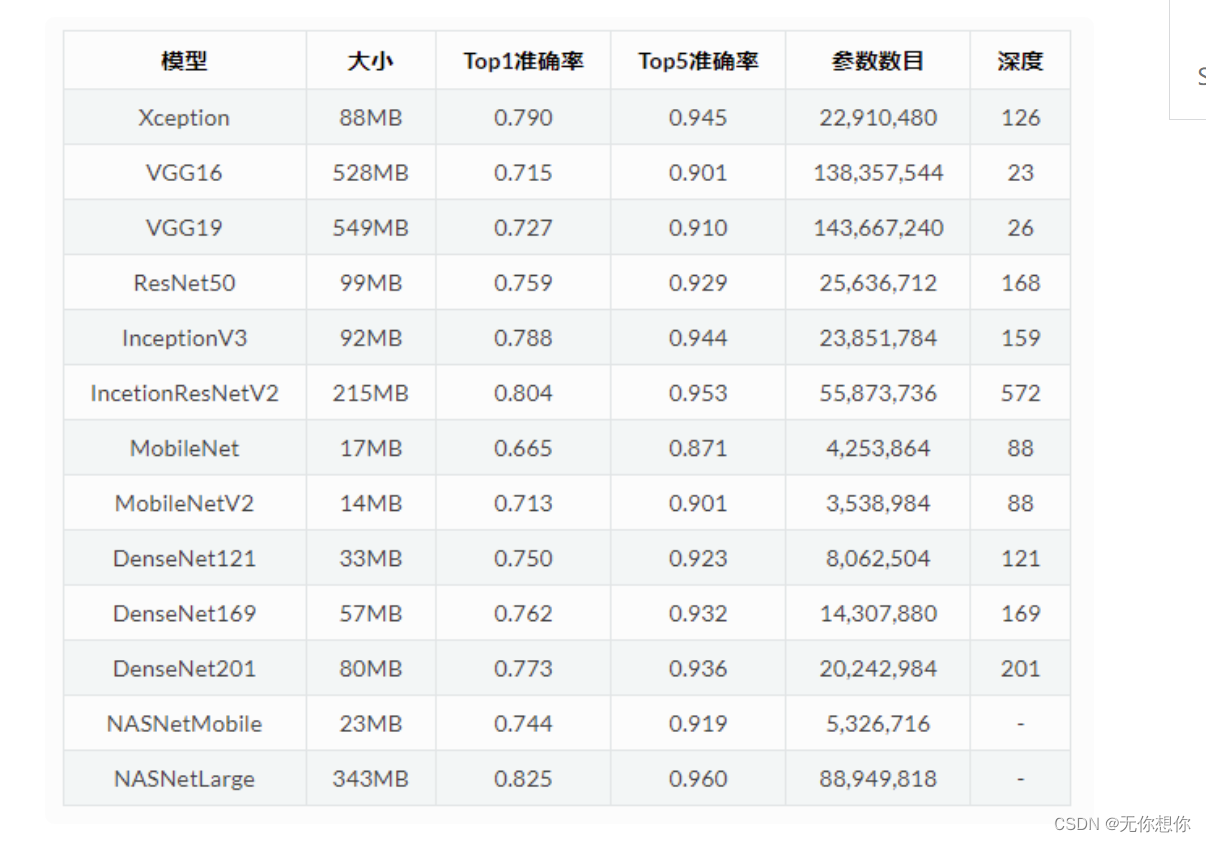Click the 25,636,712 parameter count

pyautogui.click(x=878, y=282)
